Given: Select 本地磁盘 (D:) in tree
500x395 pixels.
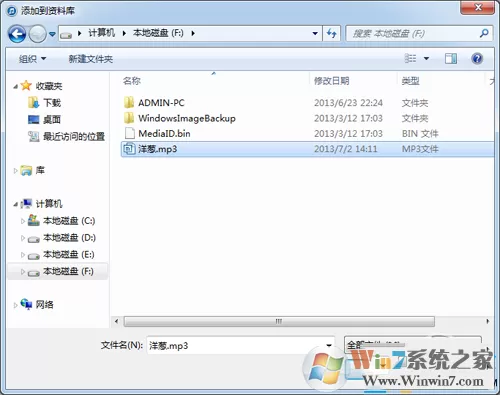Looking at the screenshot, I should pos(69,237).
